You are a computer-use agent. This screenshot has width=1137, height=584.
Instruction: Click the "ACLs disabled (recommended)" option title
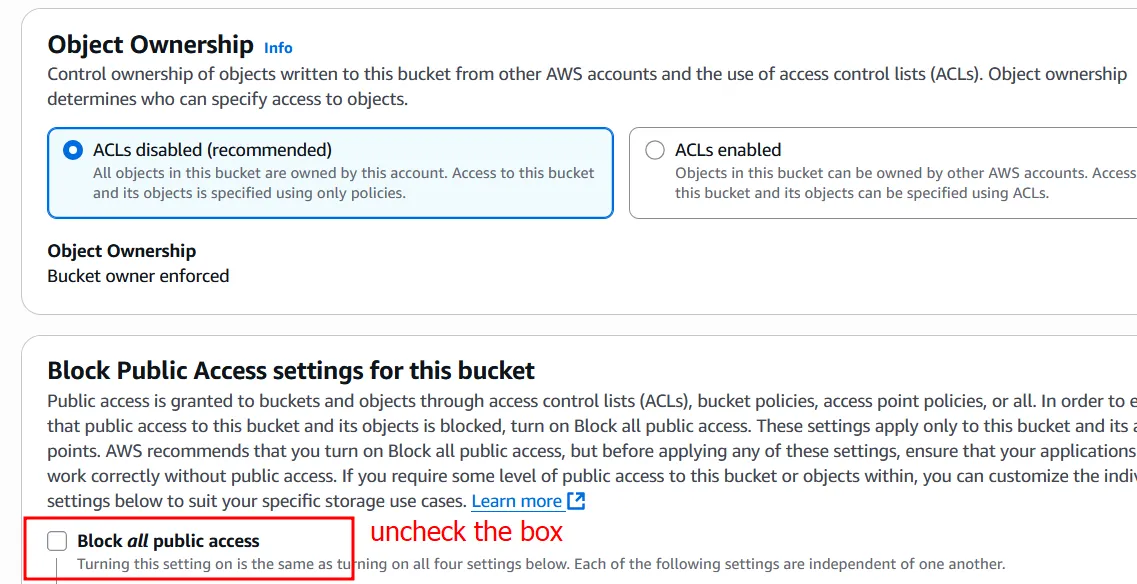212,150
